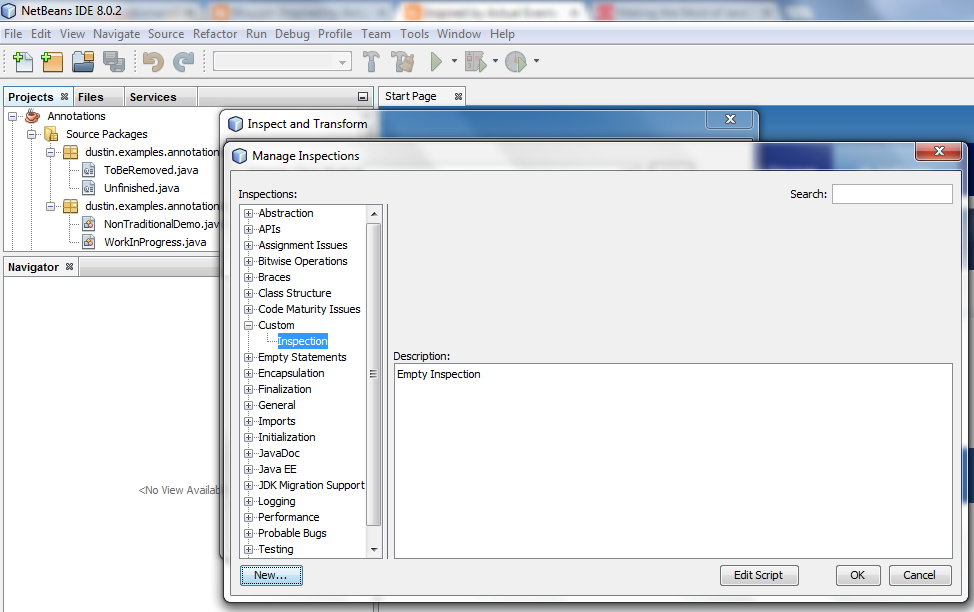Click the green Run Project icon
The height and width of the screenshot is (612, 974).
(x=436, y=62)
